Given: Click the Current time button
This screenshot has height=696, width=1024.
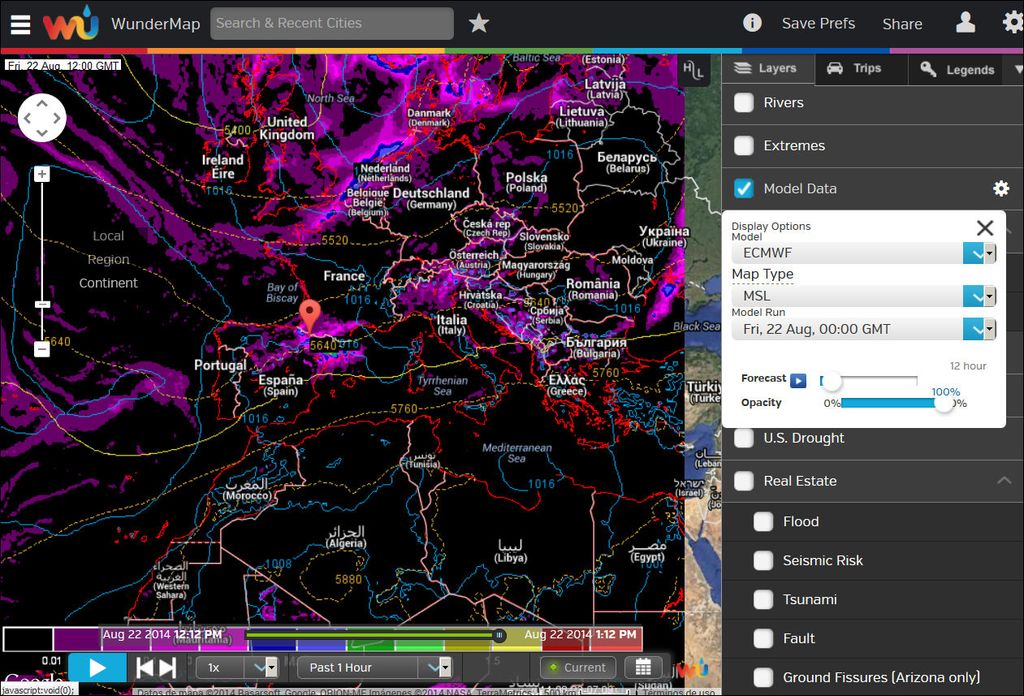Looking at the screenshot, I should (x=578, y=668).
